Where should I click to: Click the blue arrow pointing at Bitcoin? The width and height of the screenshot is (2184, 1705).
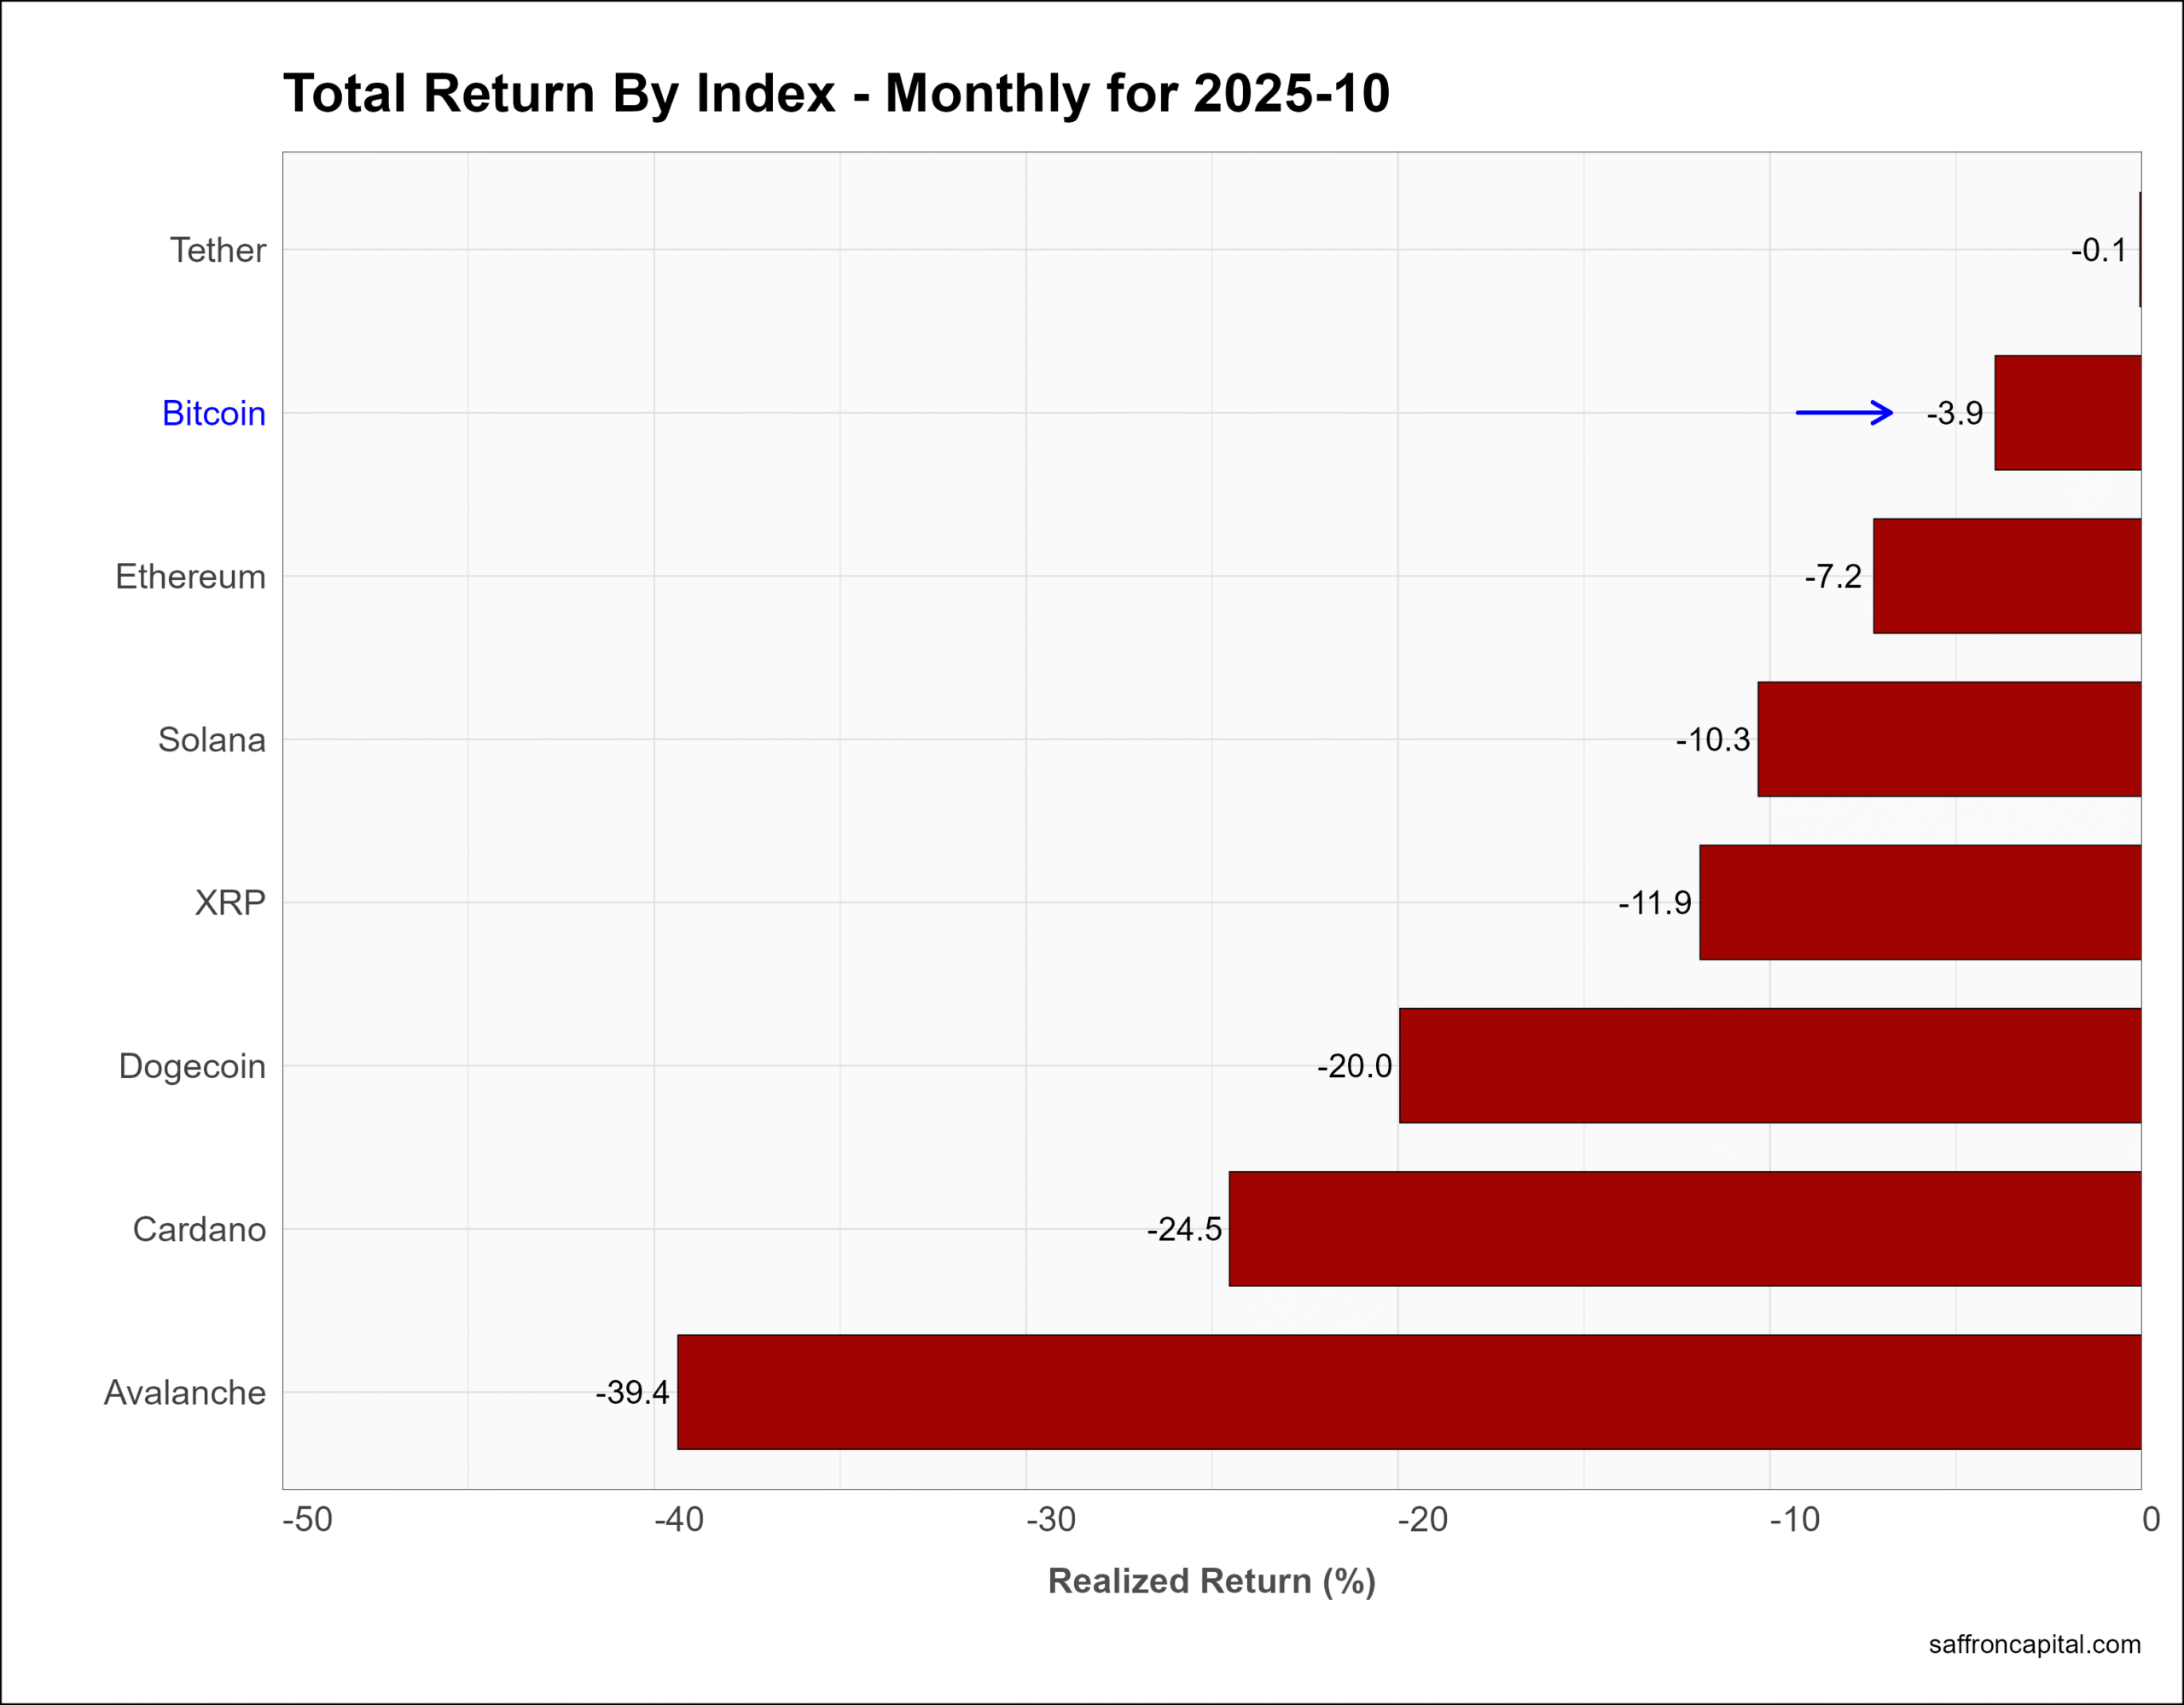point(1844,412)
